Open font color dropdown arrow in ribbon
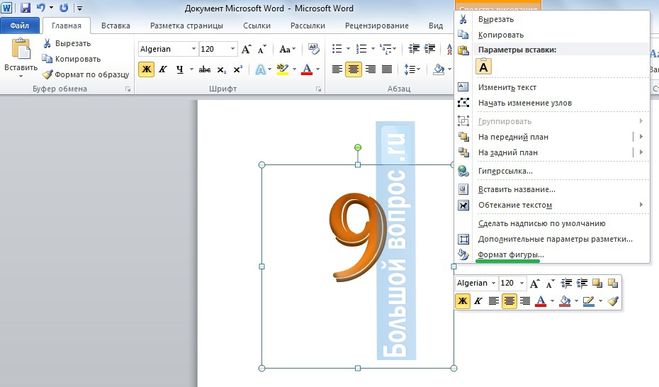Screen dimensions: 659x387 click(318, 69)
